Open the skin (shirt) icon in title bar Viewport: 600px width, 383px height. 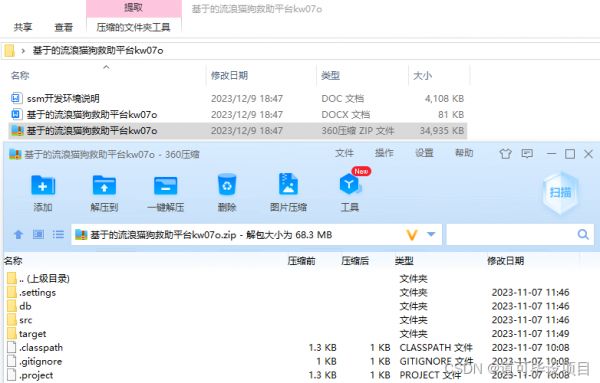coord(505,154)
